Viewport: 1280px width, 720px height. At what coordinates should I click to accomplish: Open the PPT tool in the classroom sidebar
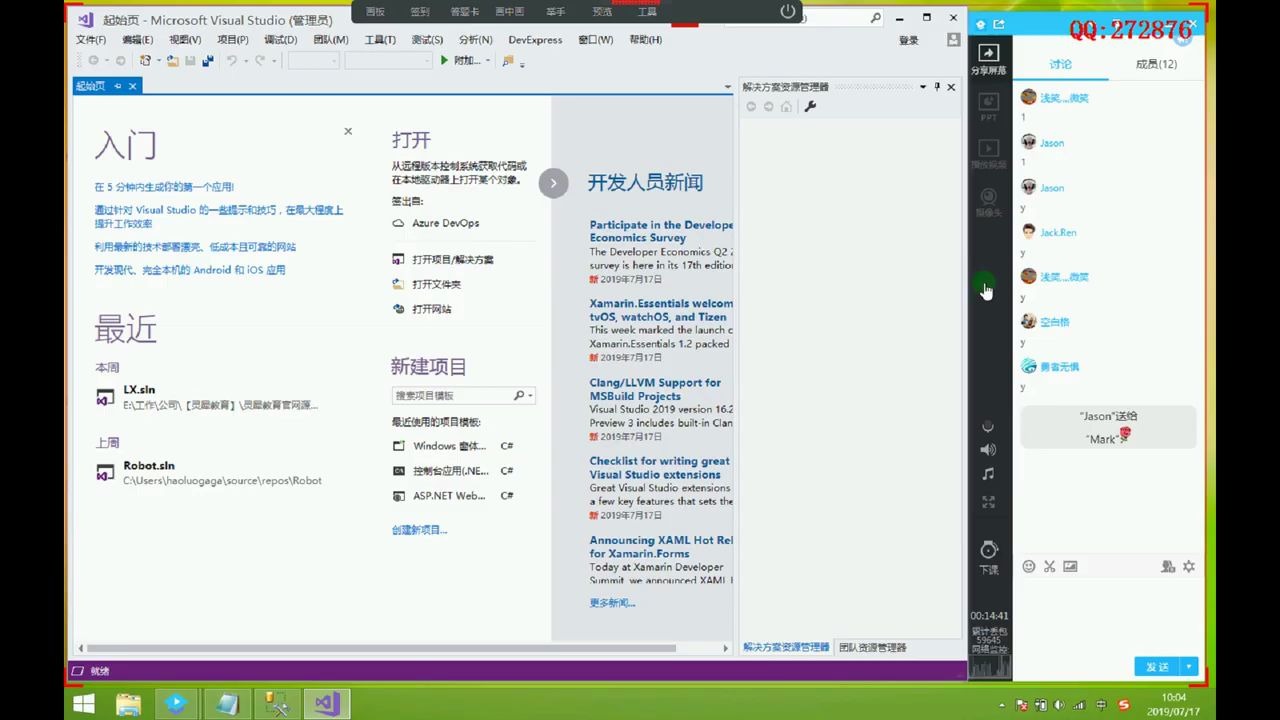(x=988, y=105)
